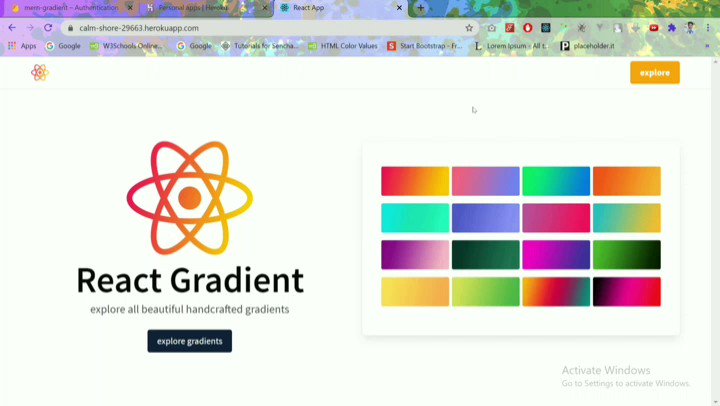720x406 pixels.
Task: Select the purple-to-light-pink gradient swatch
Action: pyautogui.click(x=415, y=255)
